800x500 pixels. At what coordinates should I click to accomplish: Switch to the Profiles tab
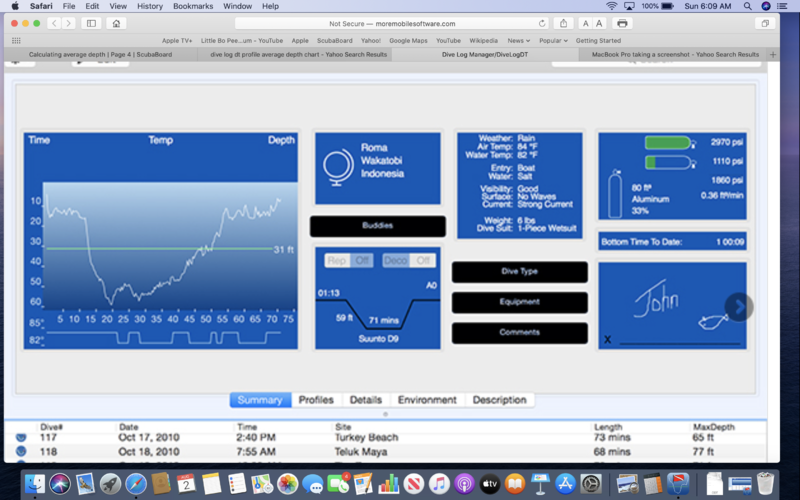(x=316, y=400)
